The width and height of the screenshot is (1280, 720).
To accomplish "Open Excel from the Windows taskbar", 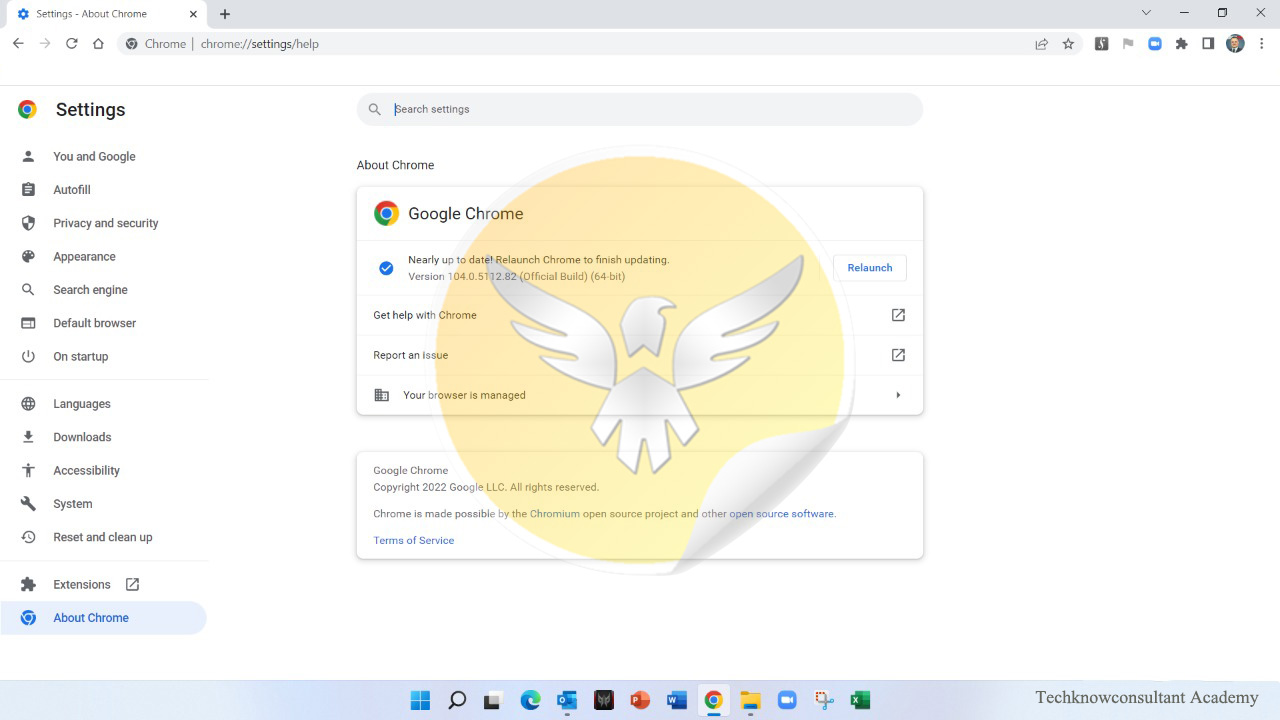I will tap(860, 700).
